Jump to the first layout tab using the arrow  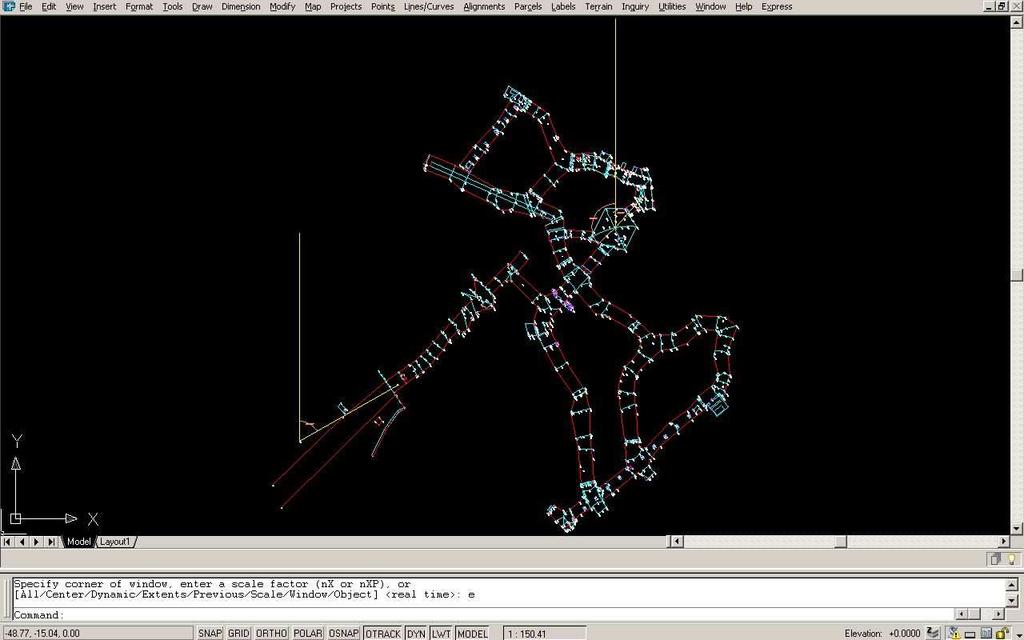pyautogui.click(x=7, y=541)
